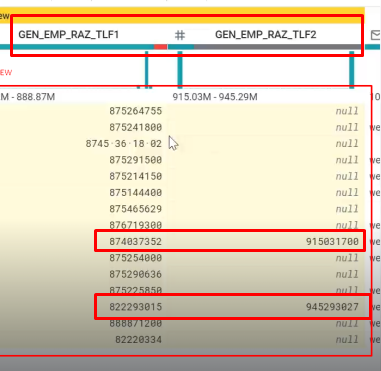Select cell 875214150

point(136,176)
